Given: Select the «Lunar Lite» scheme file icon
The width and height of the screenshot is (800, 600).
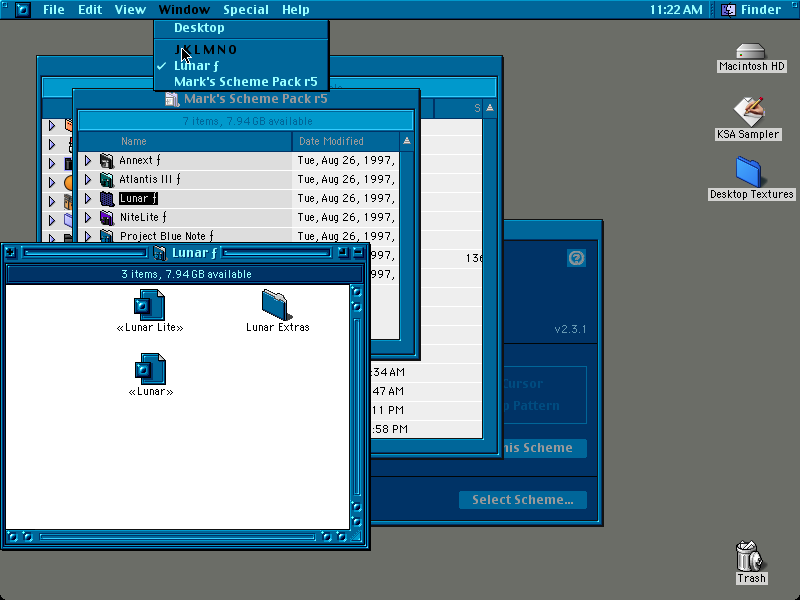Looking at the screenshot, I should click(149, 306).
